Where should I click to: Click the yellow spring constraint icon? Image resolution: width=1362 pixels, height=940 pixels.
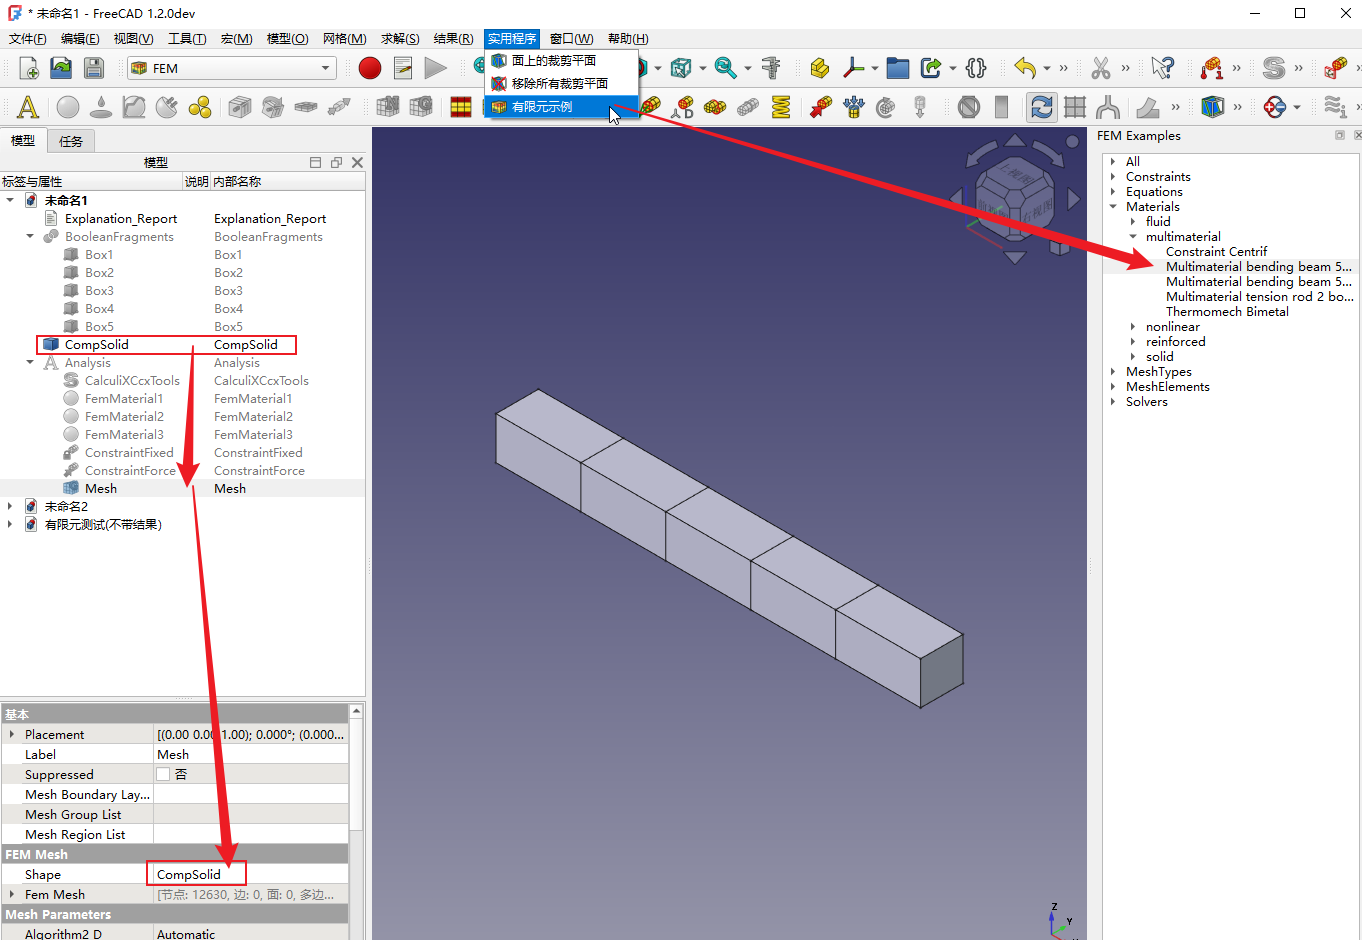pyautogui.click(x=781, y=107)
